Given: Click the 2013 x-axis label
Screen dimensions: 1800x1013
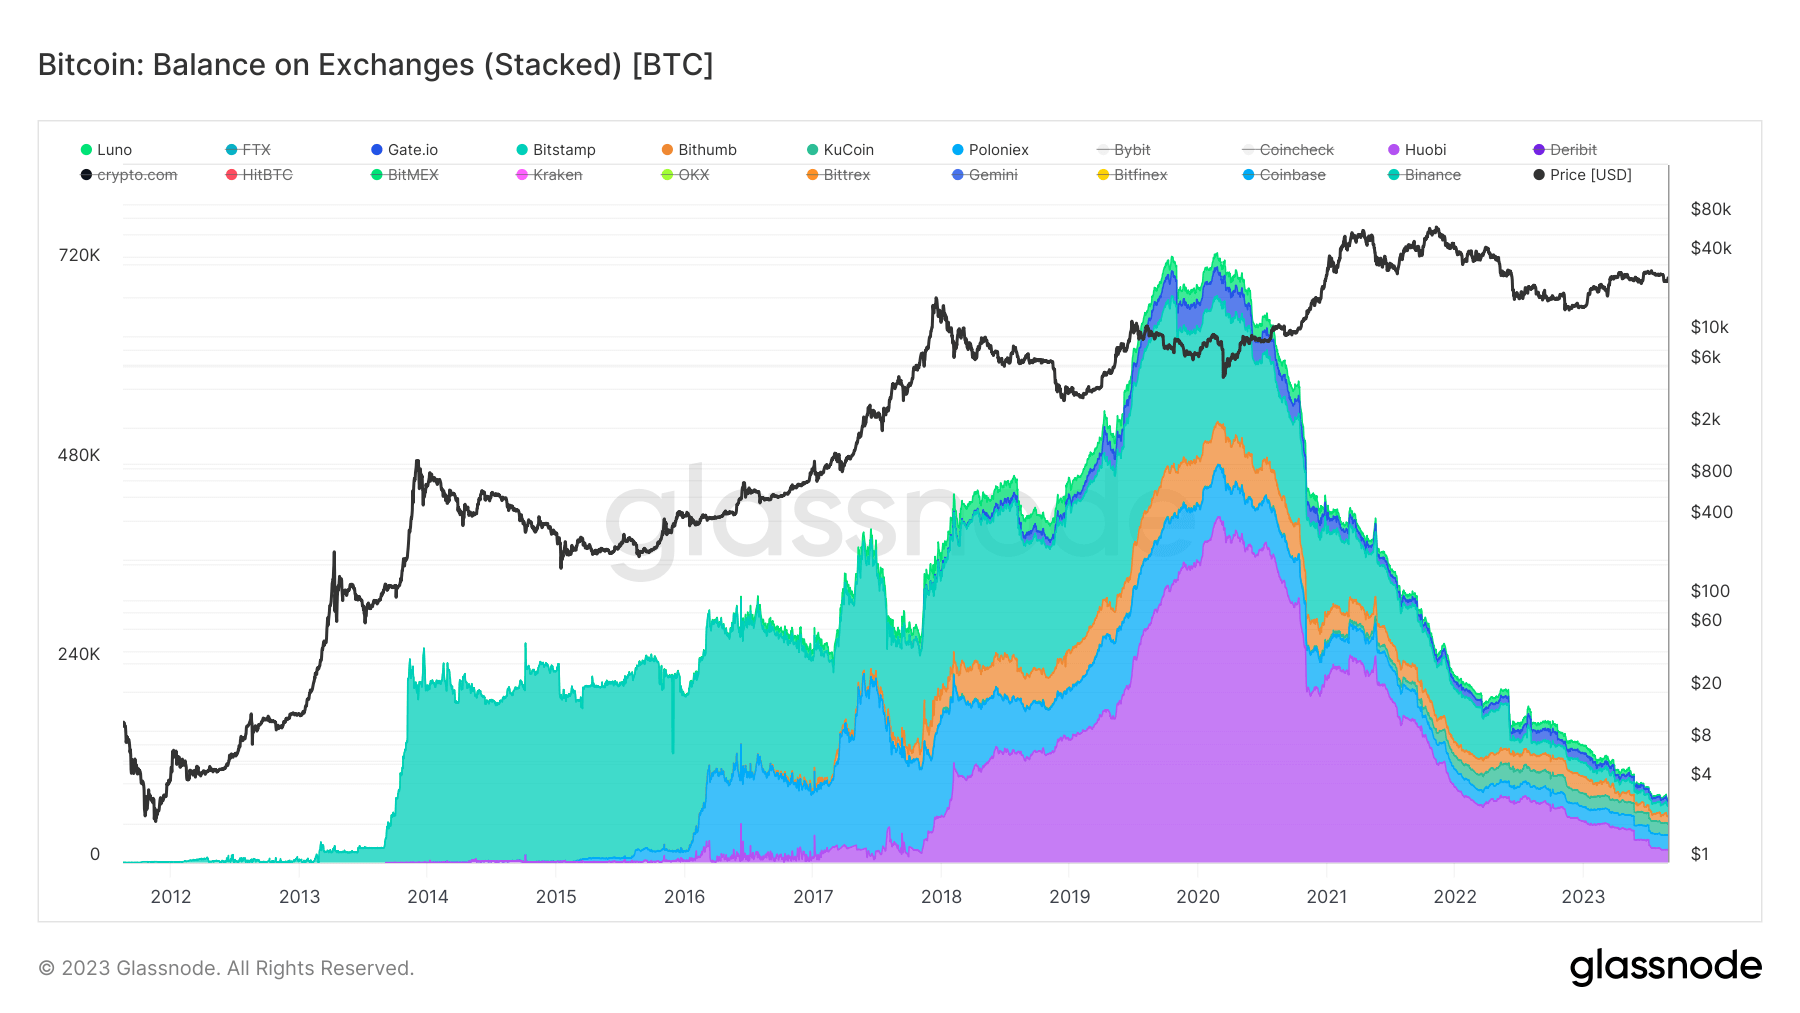Looking at the screenshot, I should point(299,897).
